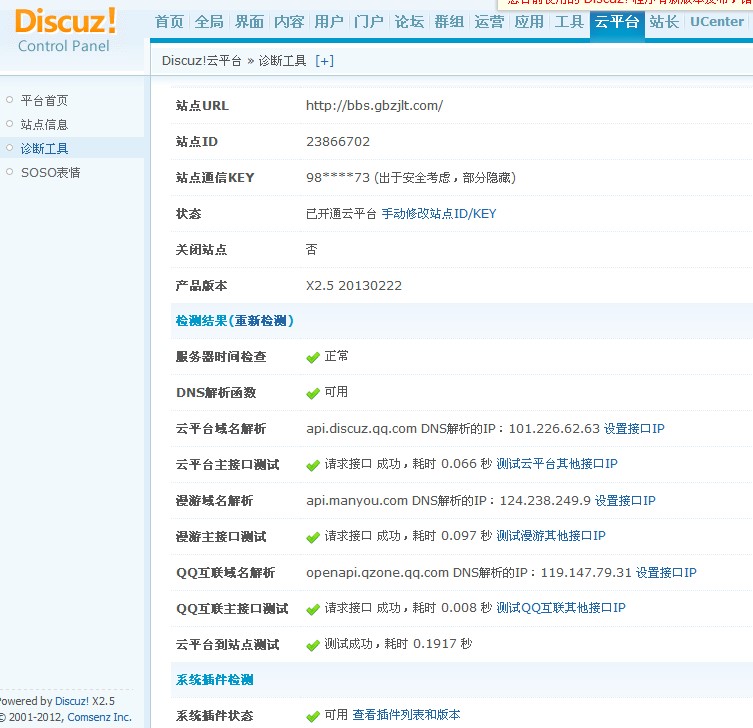Click green check icon for 云平台到站点测试
Screen dimensions: 753x728
(313, 645)
